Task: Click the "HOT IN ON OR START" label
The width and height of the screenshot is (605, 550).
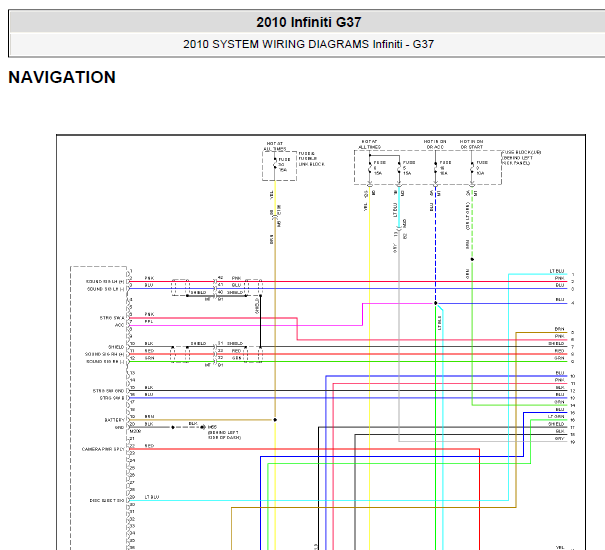Action: coord(471,144)
